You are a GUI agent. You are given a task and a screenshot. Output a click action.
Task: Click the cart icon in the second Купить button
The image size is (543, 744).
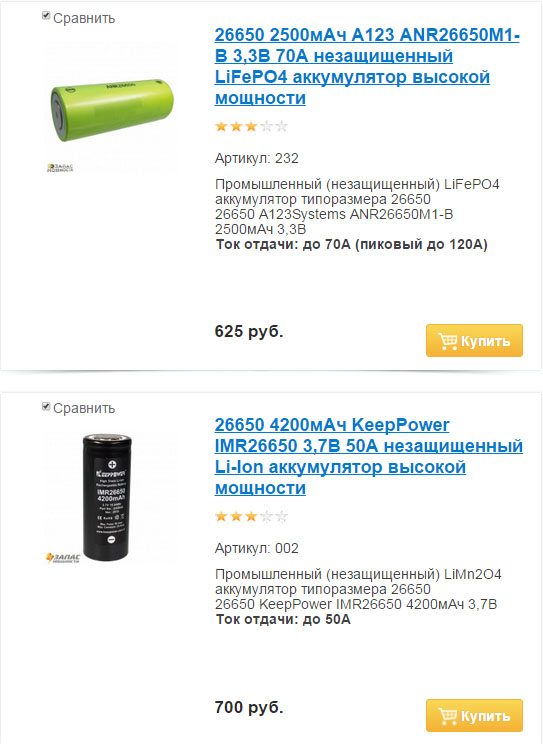[447, 716]
